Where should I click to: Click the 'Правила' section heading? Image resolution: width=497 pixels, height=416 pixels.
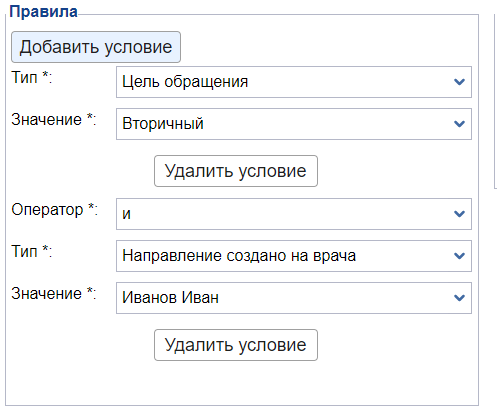coord(43,12)
